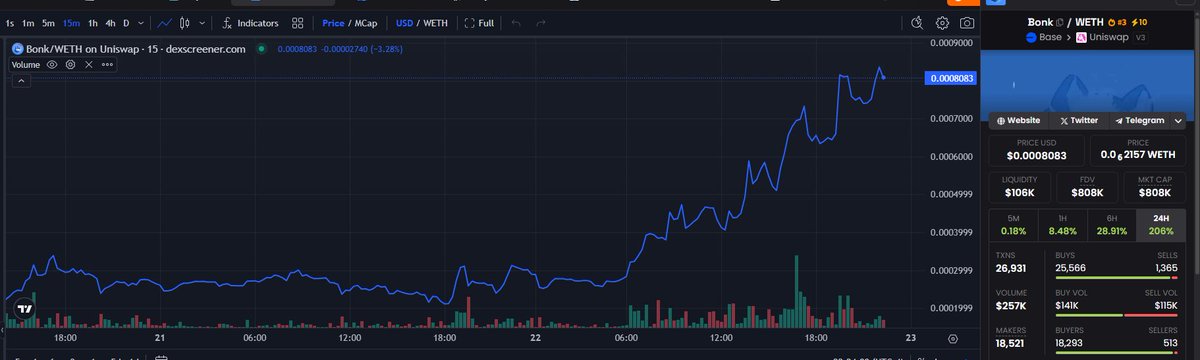The width and height of the screenshot is (1200, 360).
Task: Open the Indicators menu
Action: tap(250, 22)
